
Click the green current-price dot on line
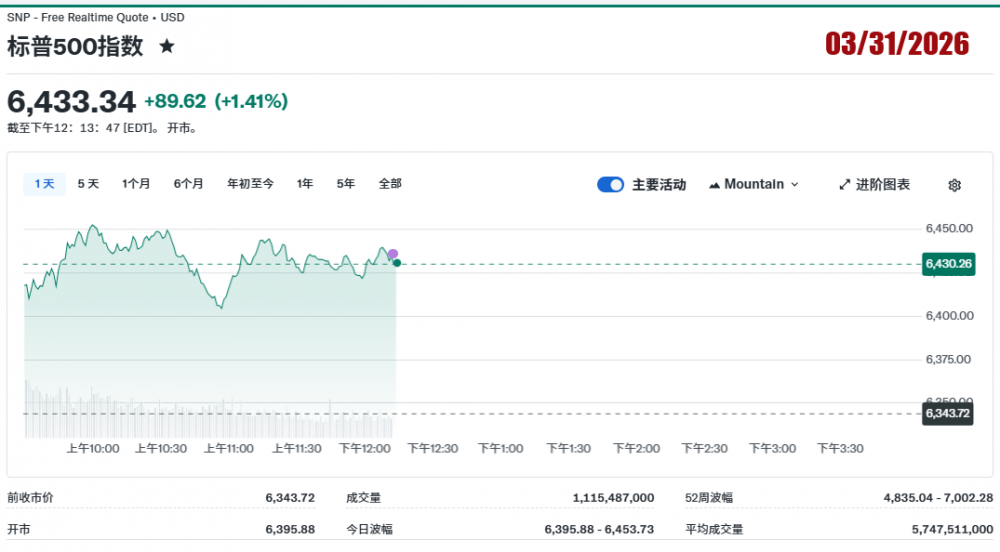point(397,263)
